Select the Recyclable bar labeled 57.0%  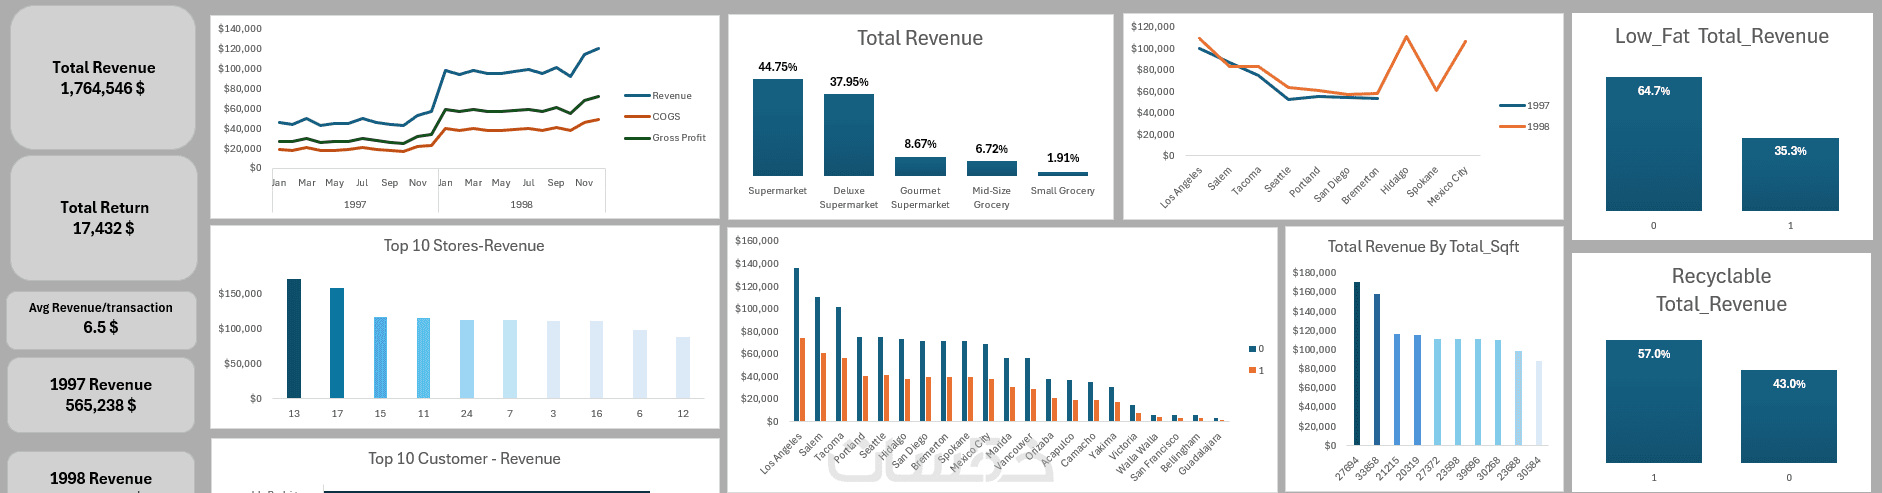point(1654,401)
